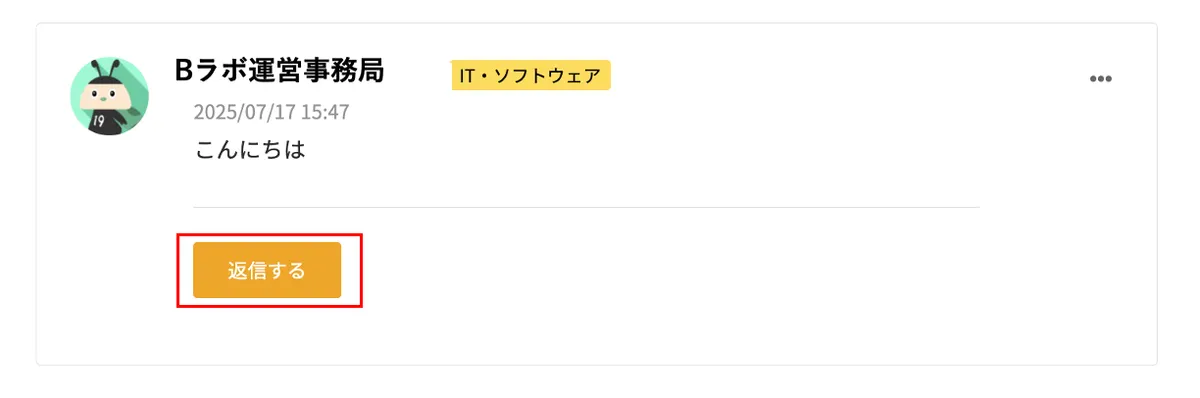The height and width of the screenshot is (398, 1200).
Task: Open the three-dot more options menu
Action: (x=1100, y=80)
